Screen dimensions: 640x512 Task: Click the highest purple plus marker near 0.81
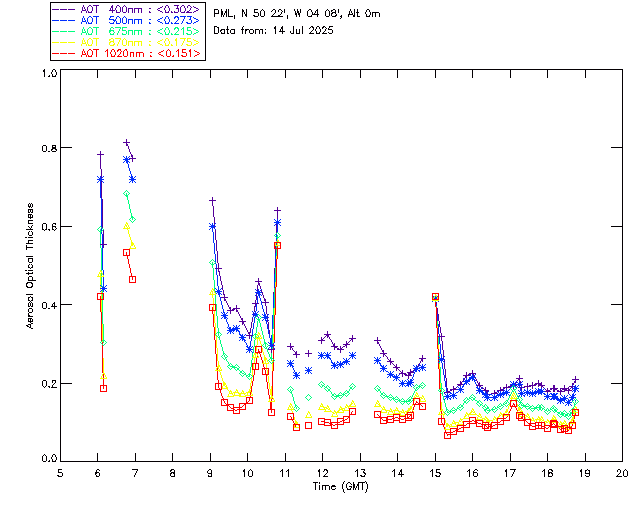tap(127, 142)
